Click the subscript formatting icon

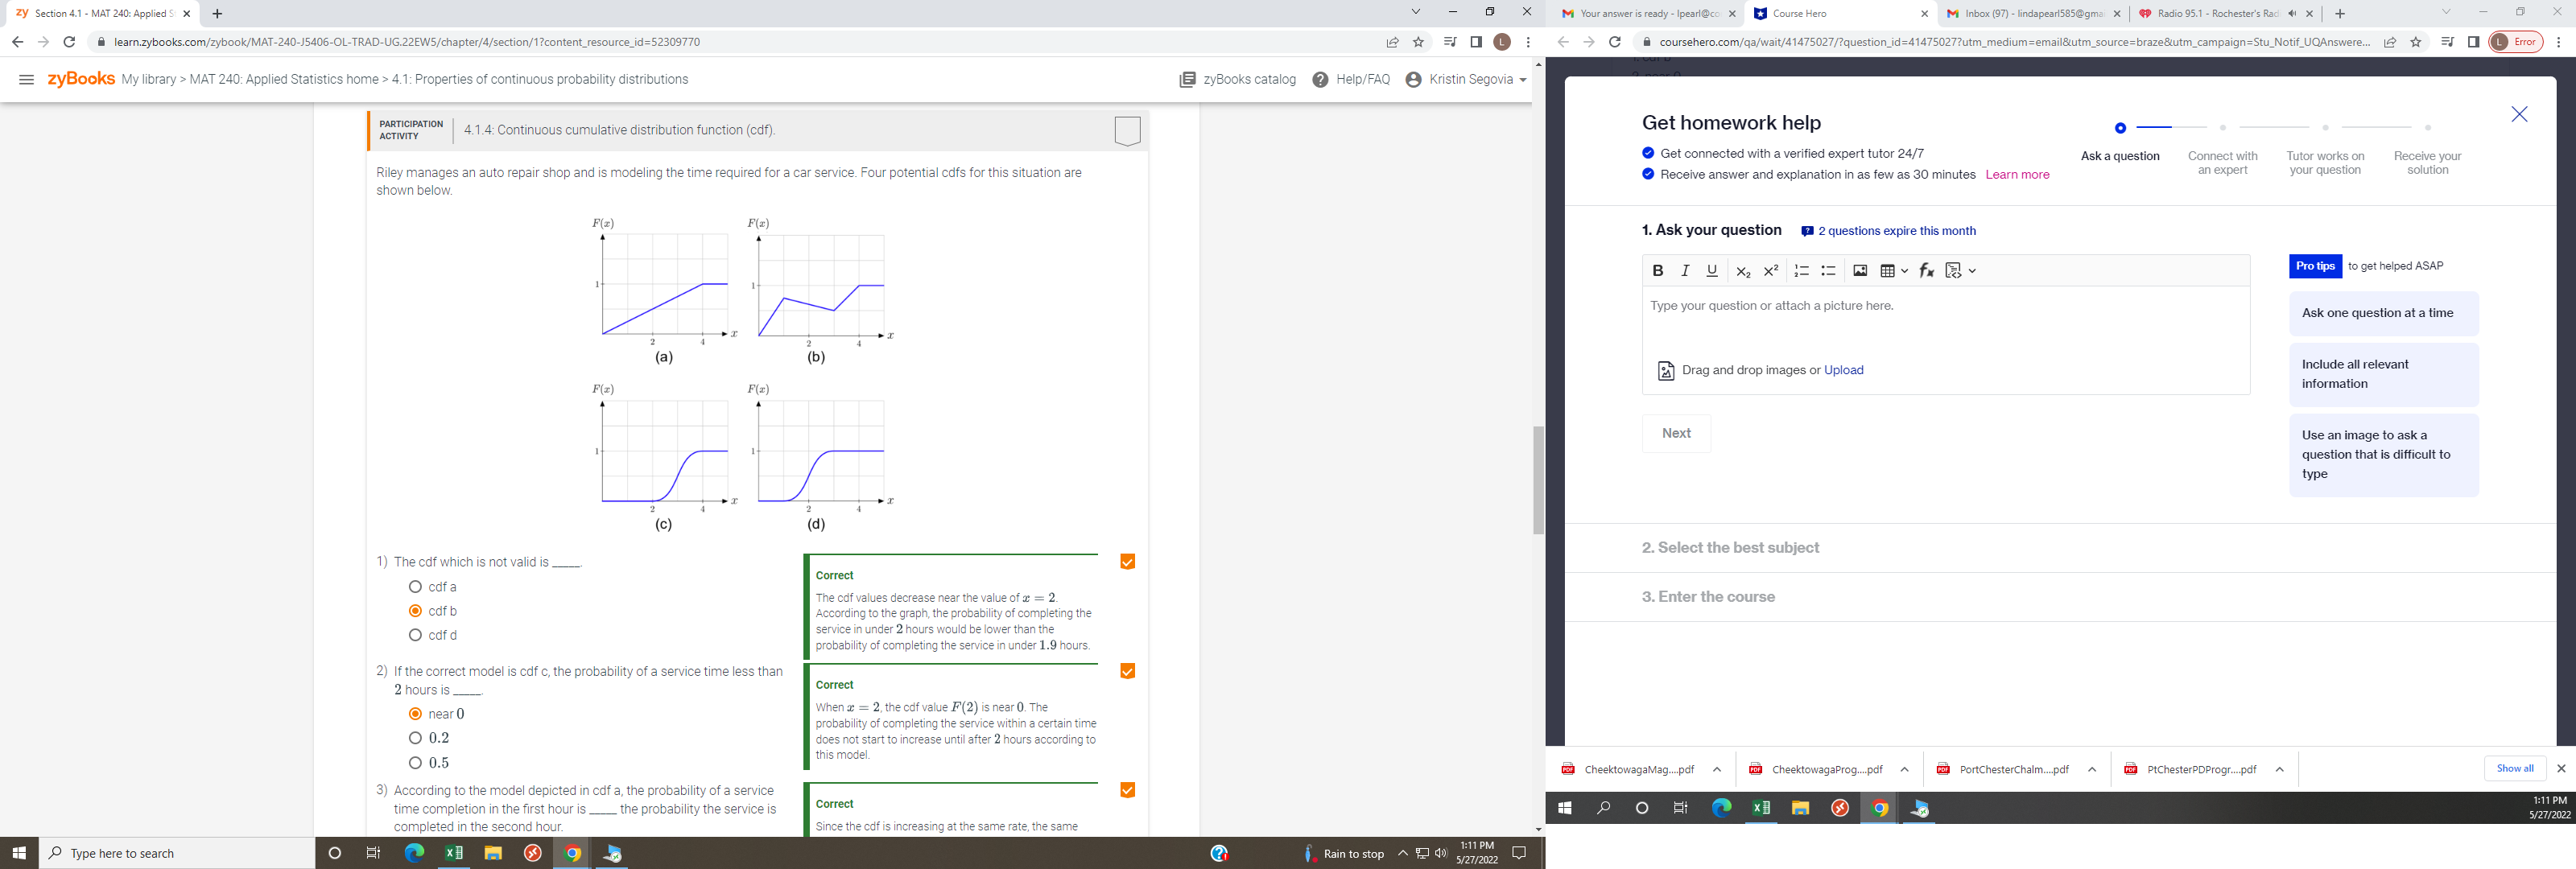tap(1743, 271)
